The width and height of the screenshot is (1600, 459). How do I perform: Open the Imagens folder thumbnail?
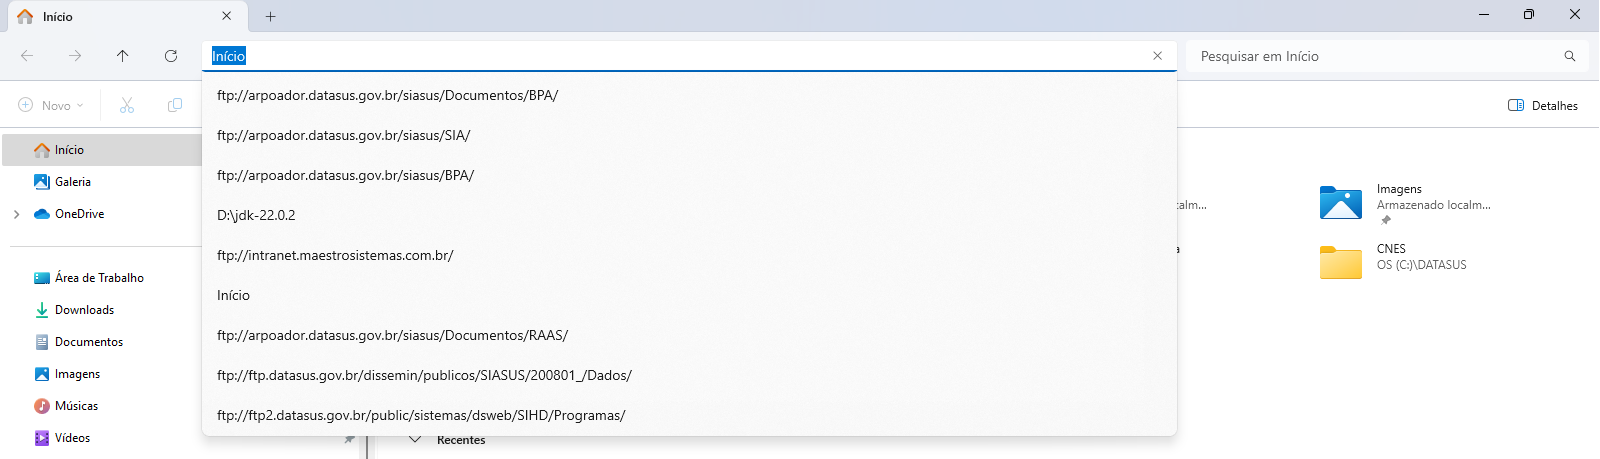tap(1340, 202)
